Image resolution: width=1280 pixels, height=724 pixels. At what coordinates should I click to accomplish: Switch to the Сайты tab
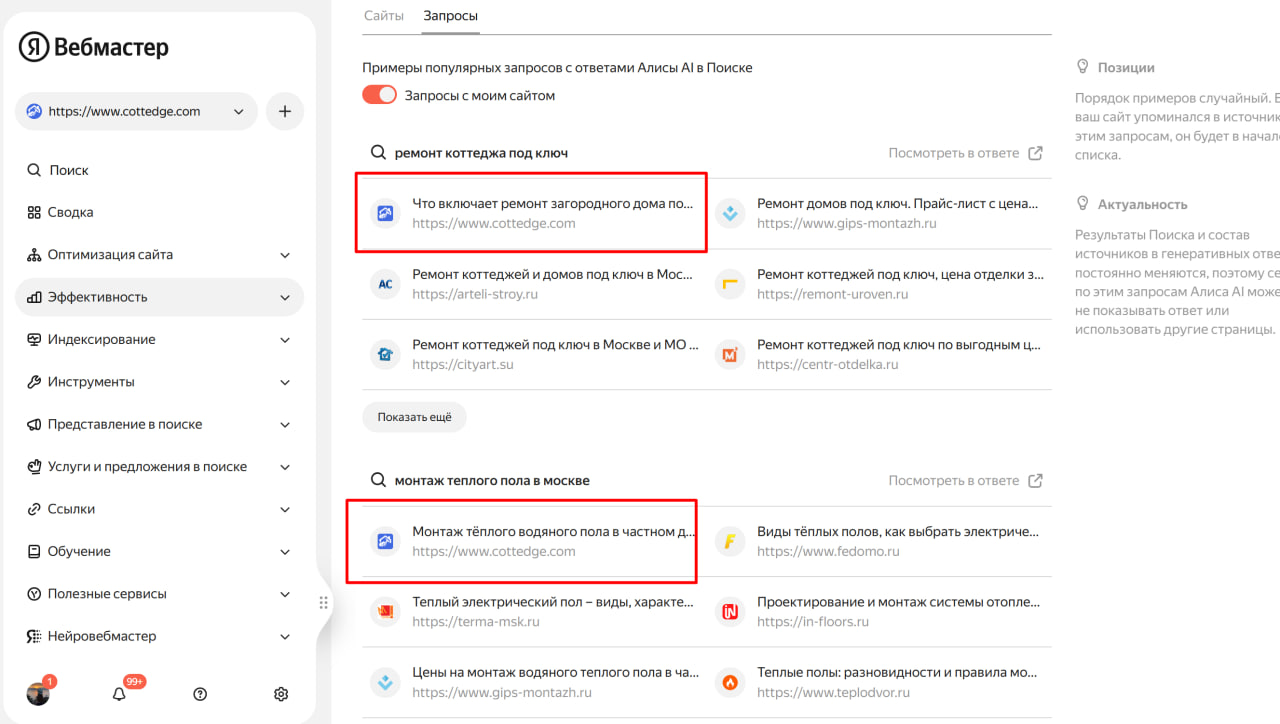click(x=384, y=16)
